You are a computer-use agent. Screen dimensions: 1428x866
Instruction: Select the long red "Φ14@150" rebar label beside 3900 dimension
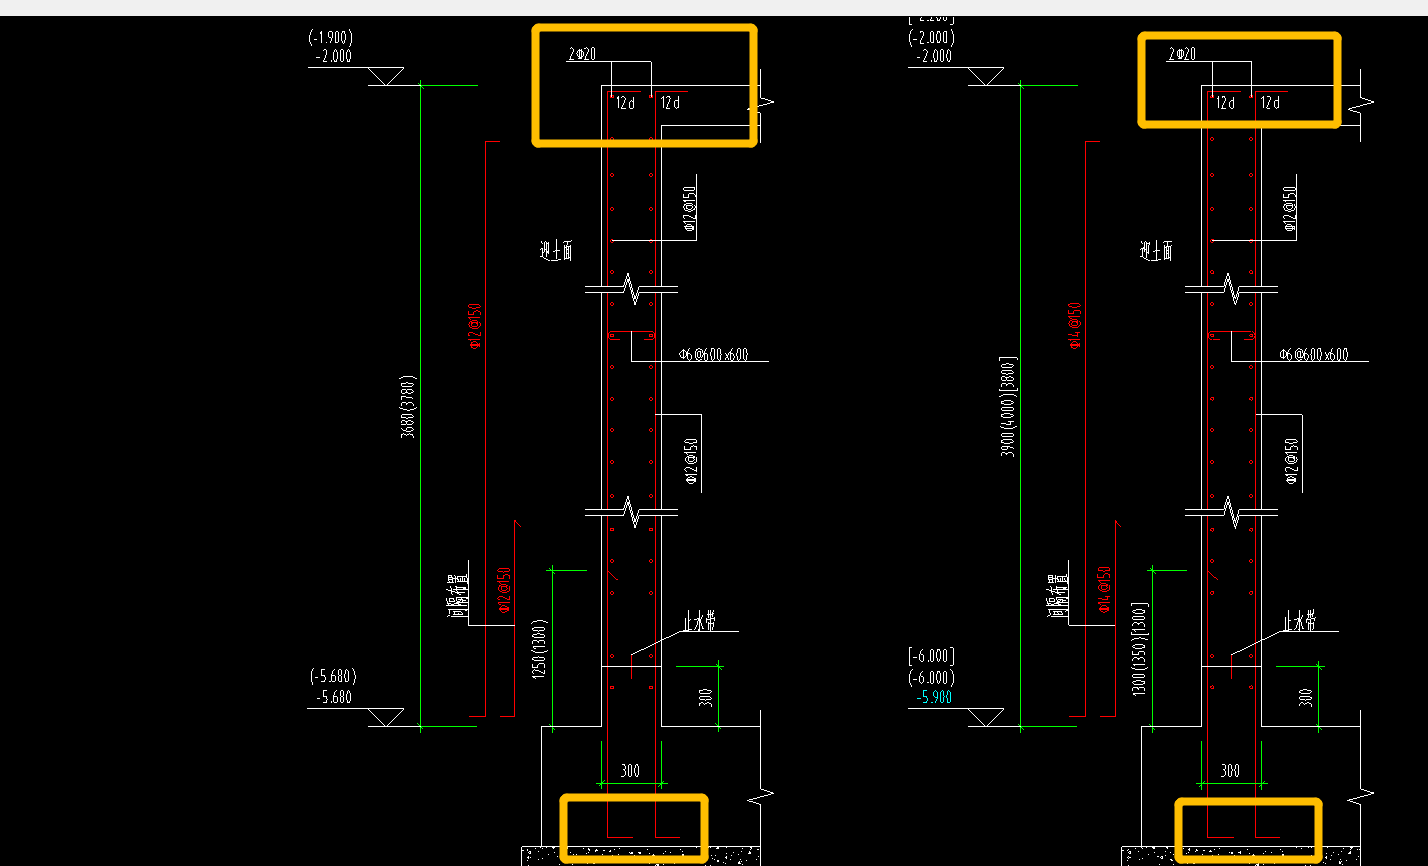point(1076,326)
